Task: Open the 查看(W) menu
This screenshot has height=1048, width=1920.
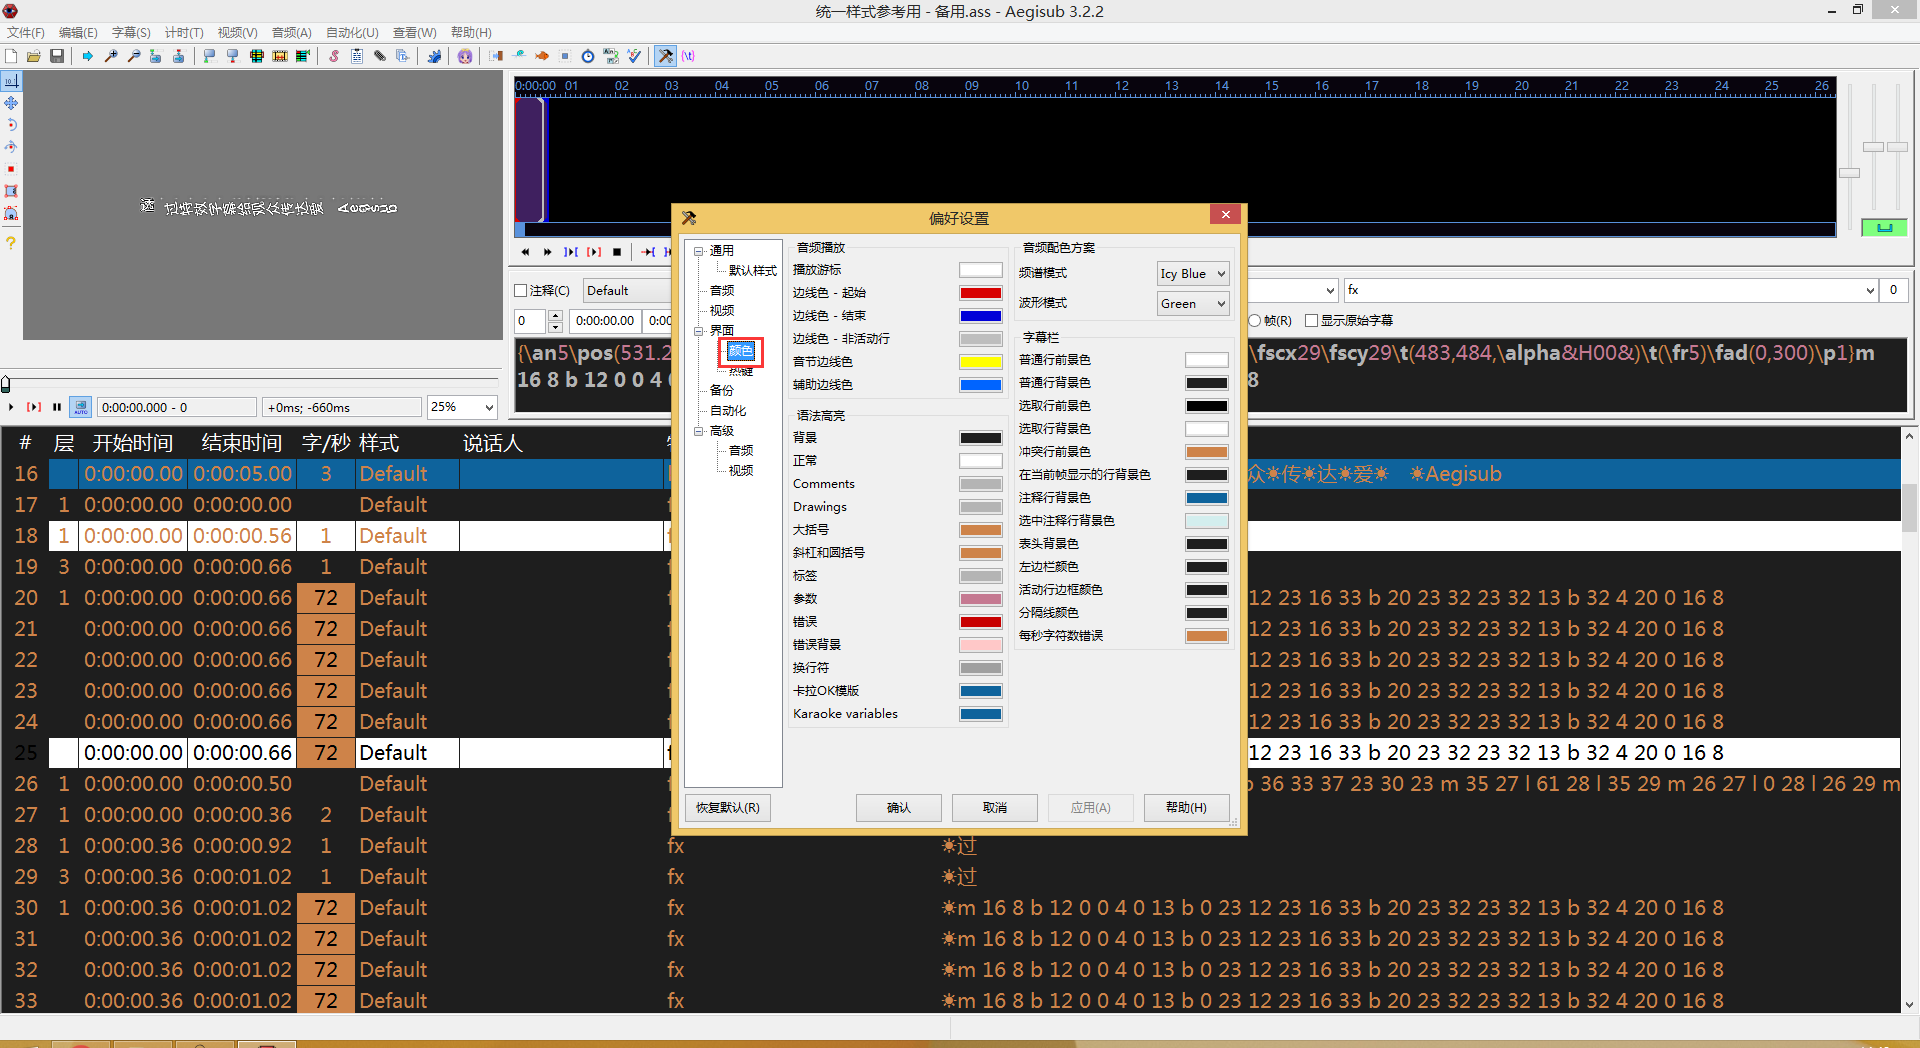Action: click(x=415, y=33)
